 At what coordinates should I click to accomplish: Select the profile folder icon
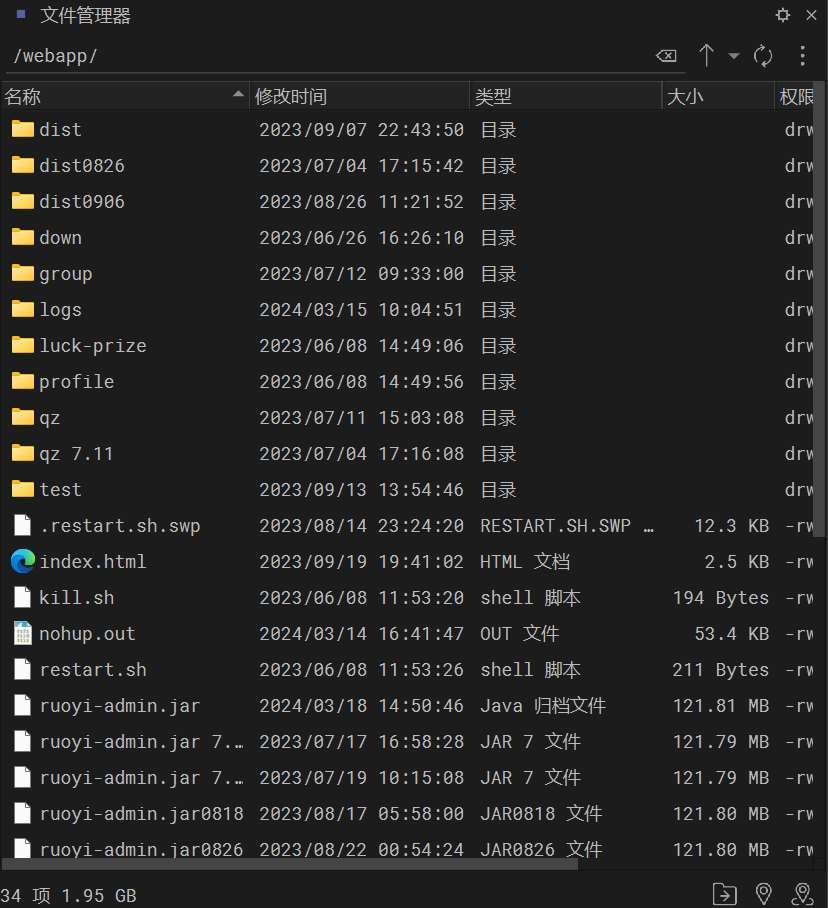pyautogui.click(x=23, y=381)
